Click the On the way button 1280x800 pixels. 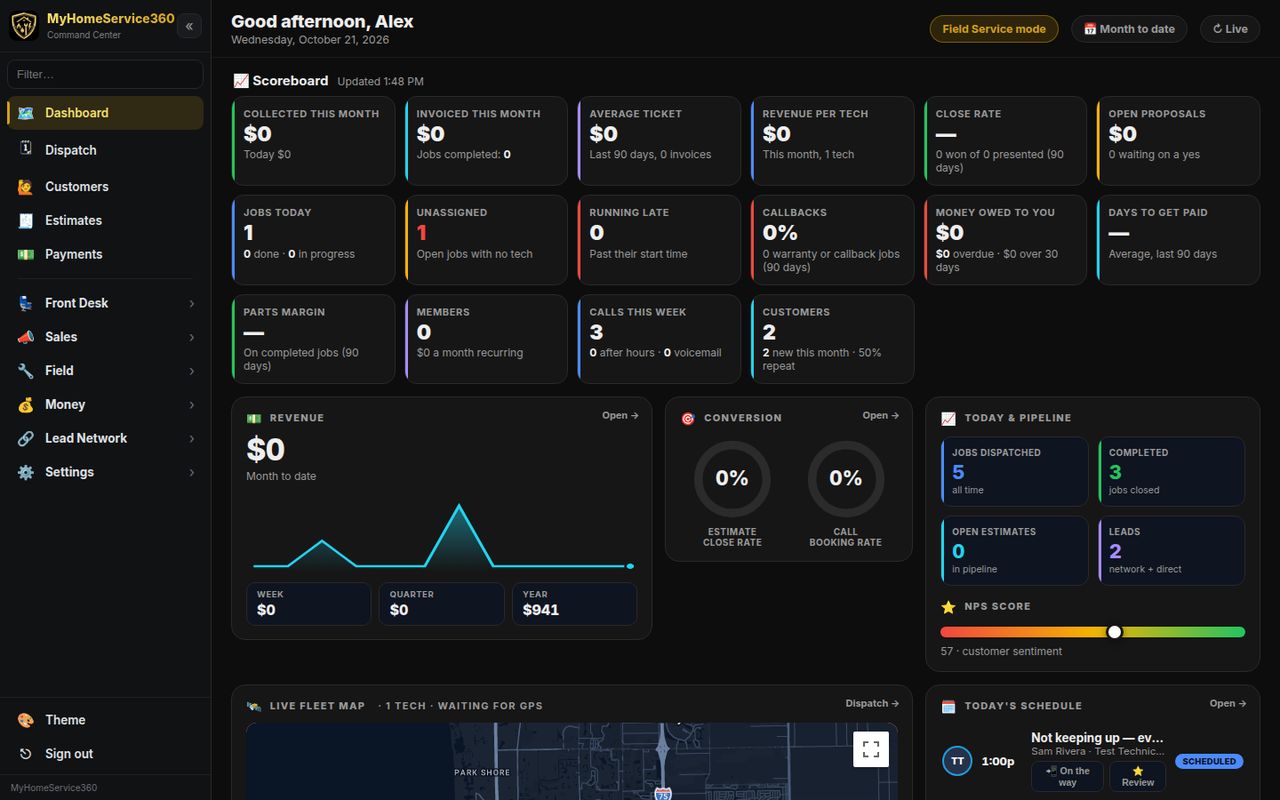coord(1067,777)
